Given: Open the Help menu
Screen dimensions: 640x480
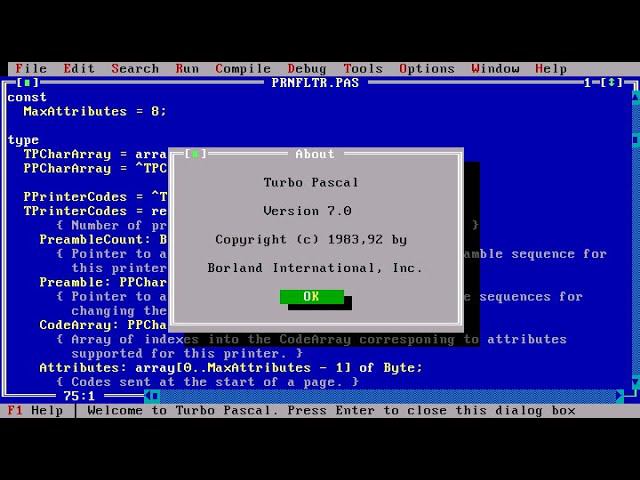Looking at the screenshot, I should point(551,69).
